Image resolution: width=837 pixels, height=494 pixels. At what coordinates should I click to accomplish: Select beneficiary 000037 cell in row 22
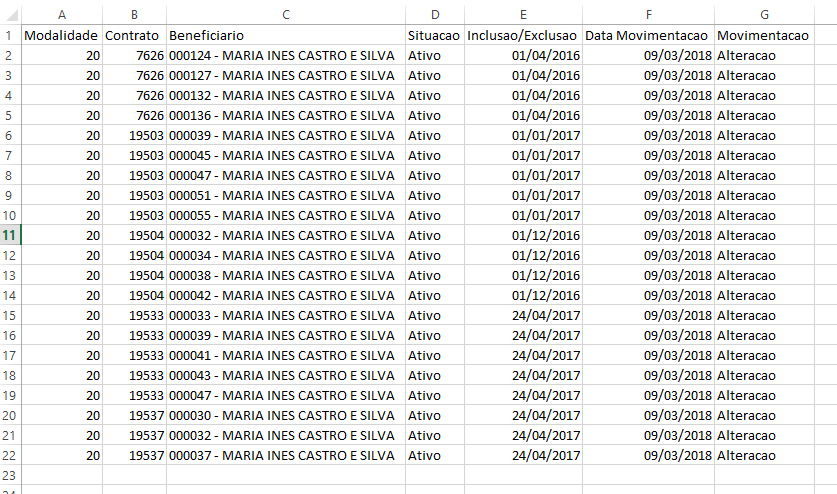(x=285, y=455)
